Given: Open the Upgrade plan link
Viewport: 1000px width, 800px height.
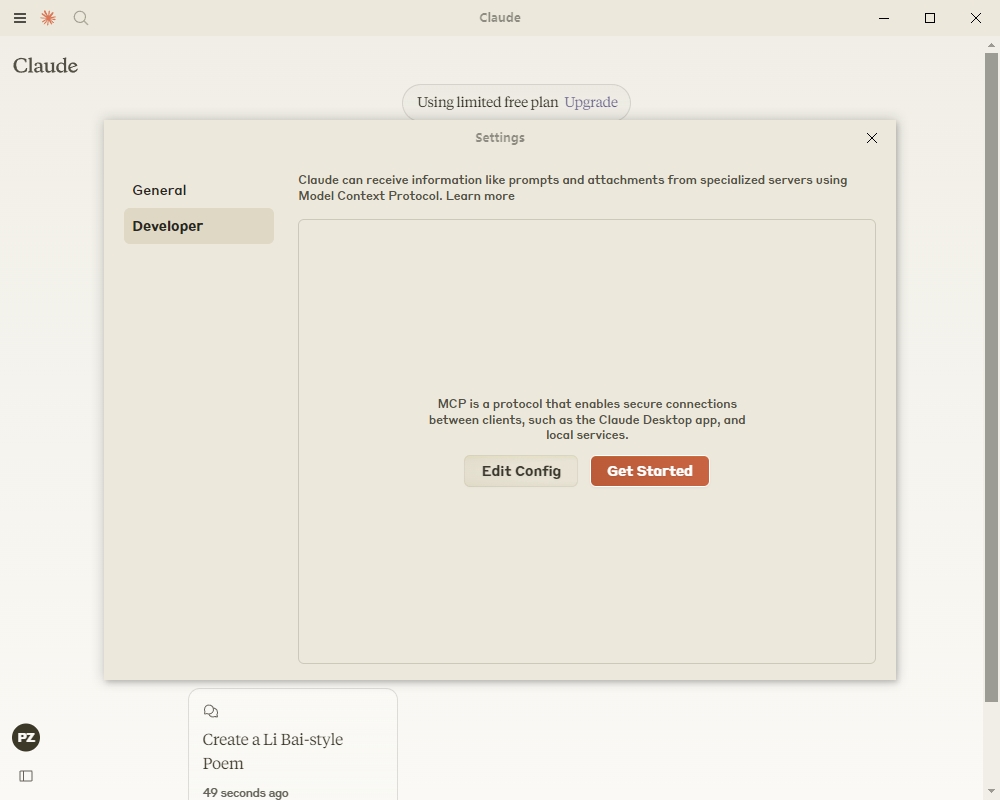Looking at the screenshot, I should [591, 102].
